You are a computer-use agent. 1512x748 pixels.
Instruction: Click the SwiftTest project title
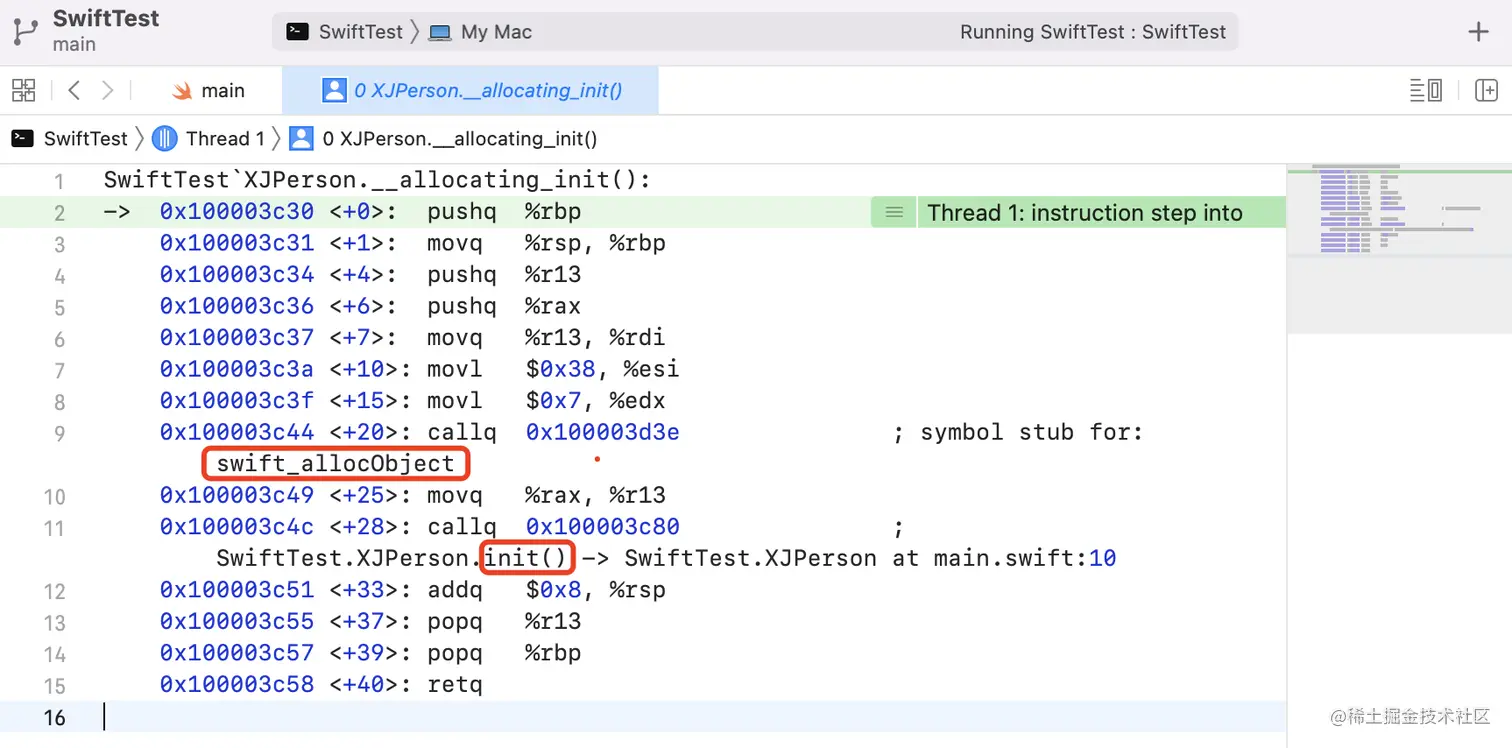click(106, 18)
